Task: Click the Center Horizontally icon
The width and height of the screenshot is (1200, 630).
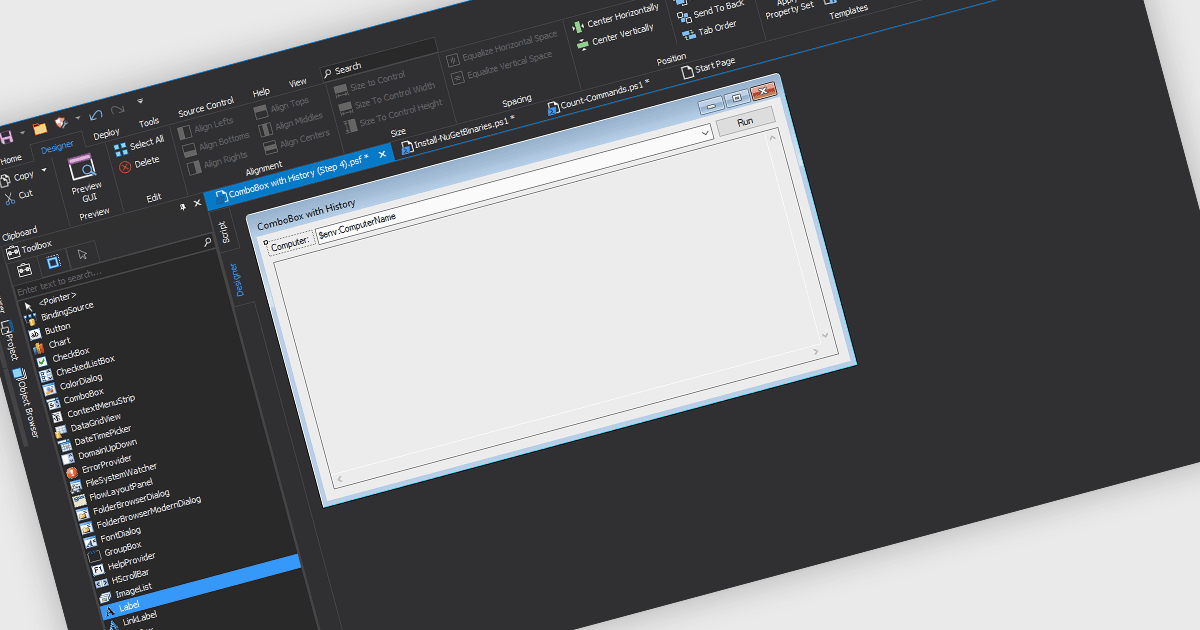Action: (577, 26)
